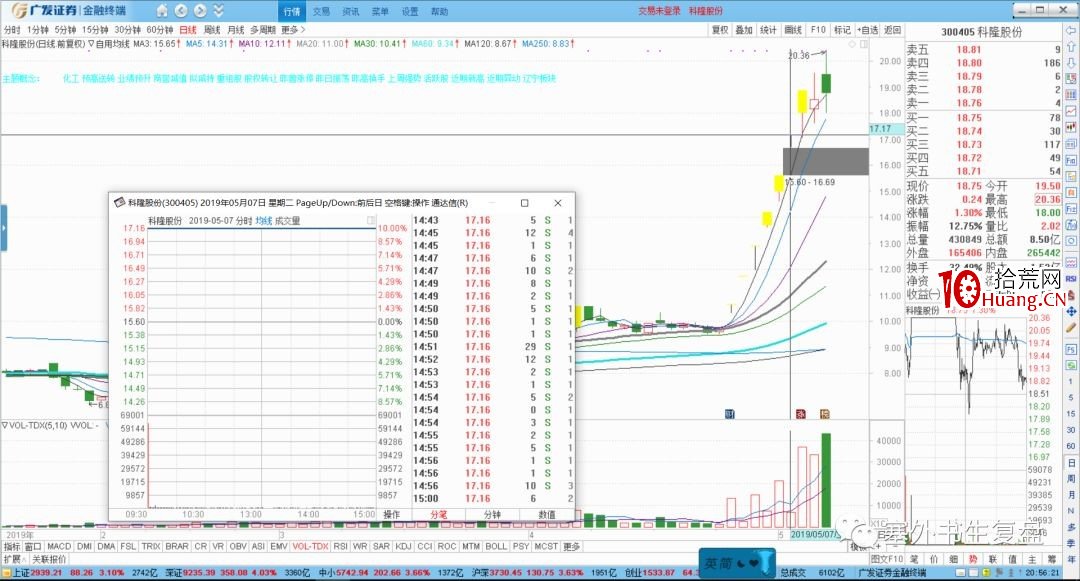Click the 叠加 overlay button

pyautogui.click(x=744, y=30)
